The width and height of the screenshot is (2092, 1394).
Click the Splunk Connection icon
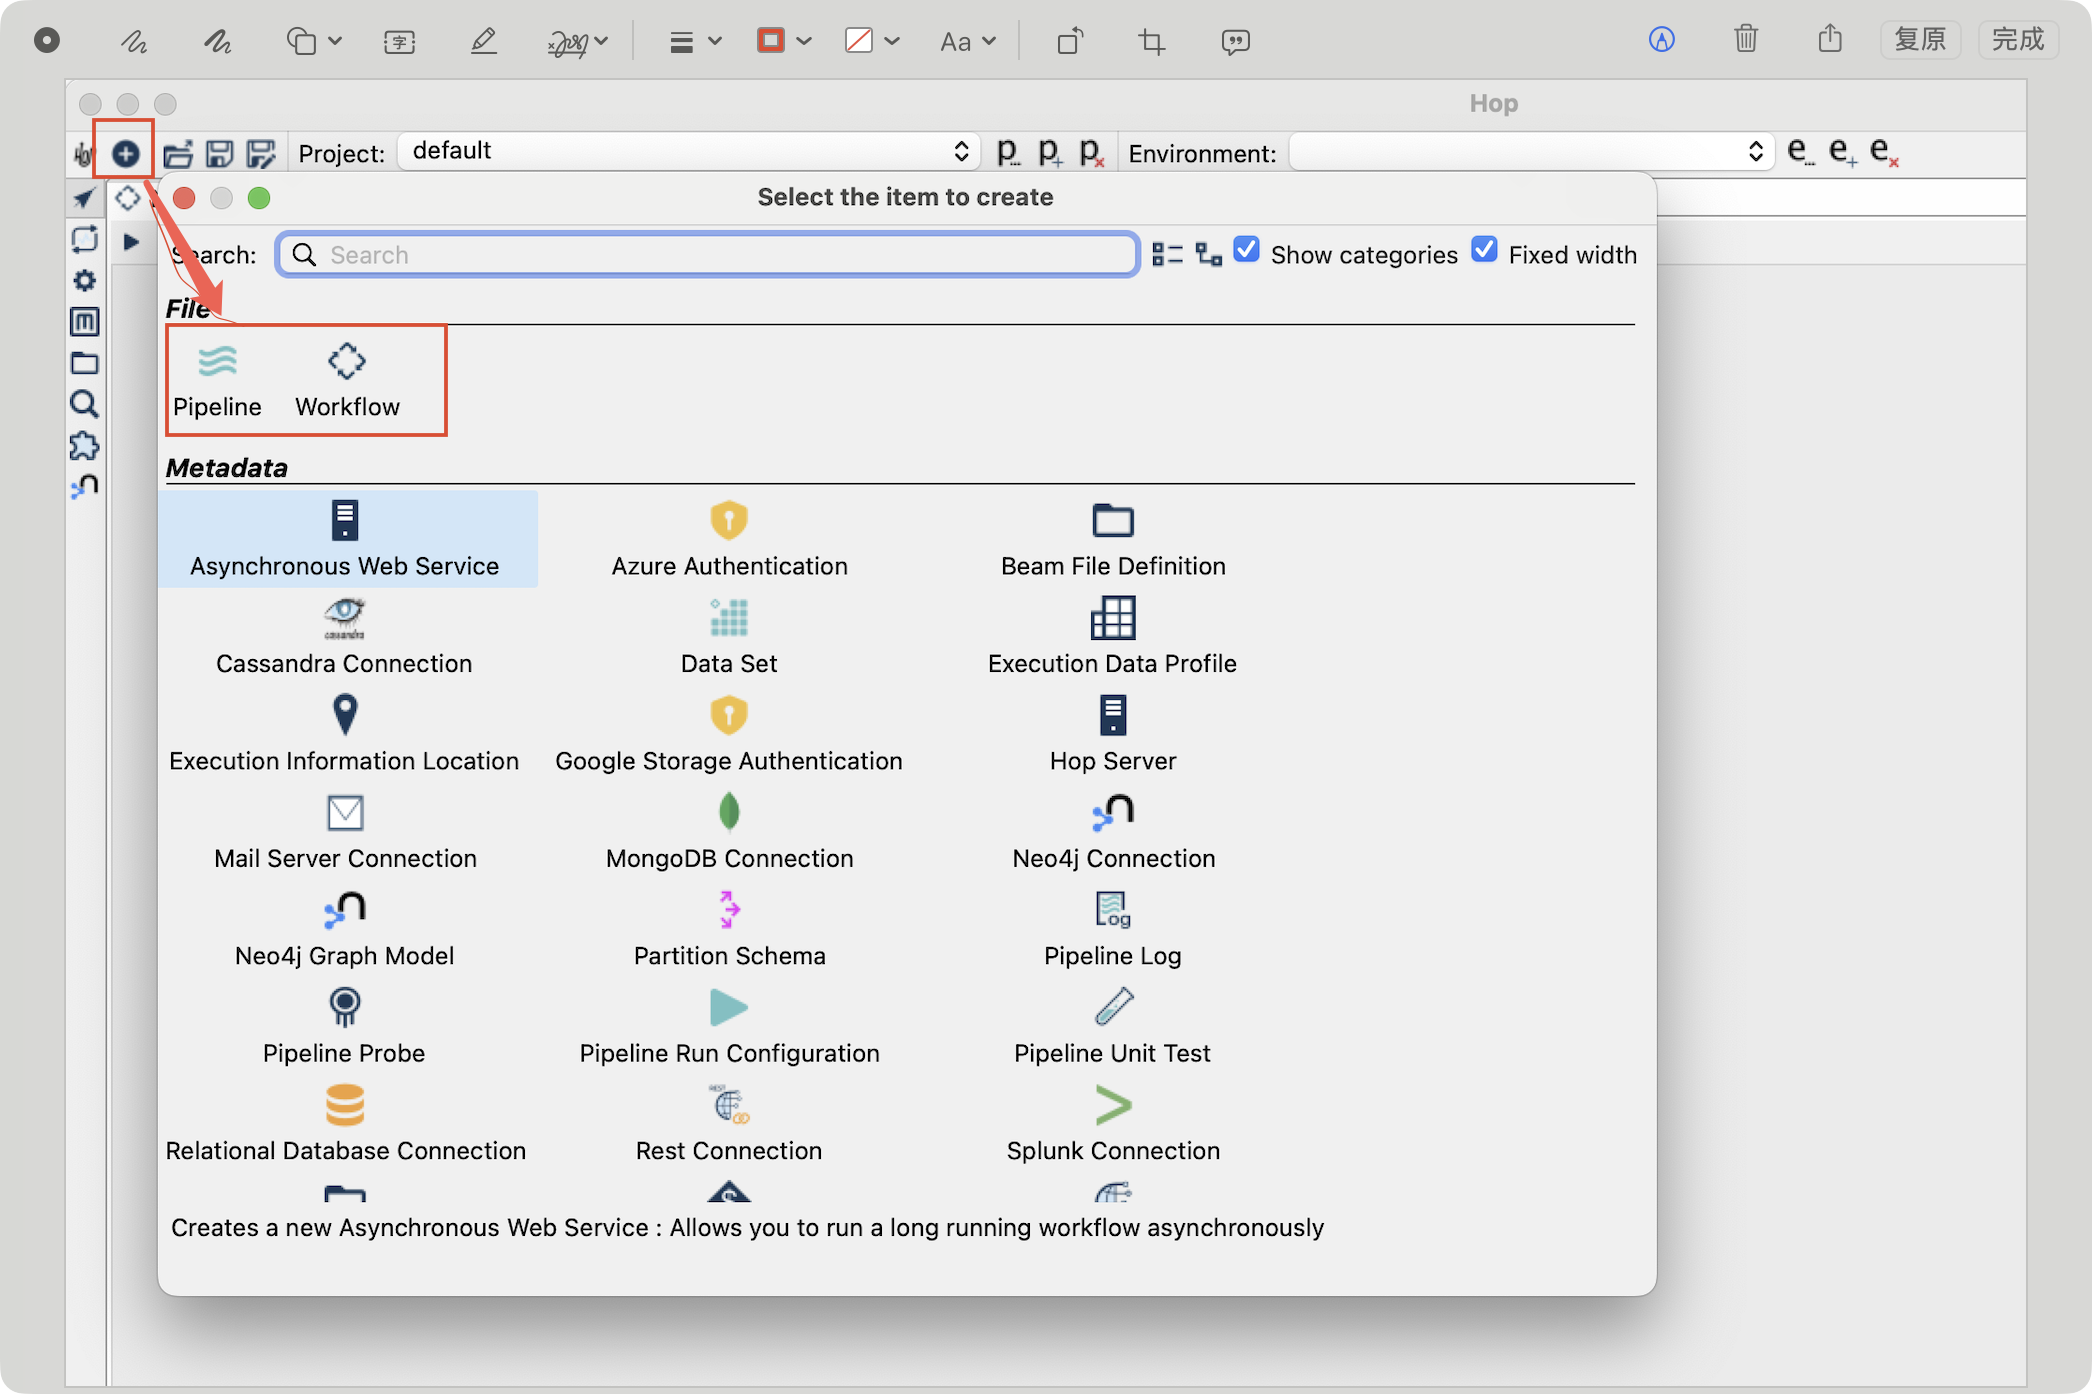coord(1112,1105)
